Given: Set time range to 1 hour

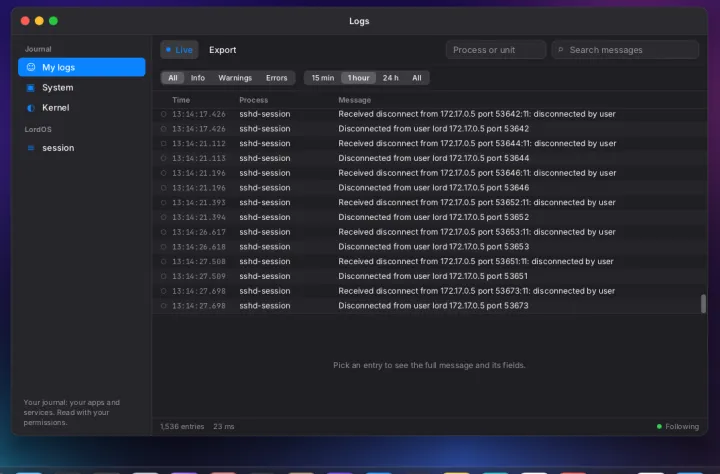Looking at the screenshot, I should (x=359, y=78).
